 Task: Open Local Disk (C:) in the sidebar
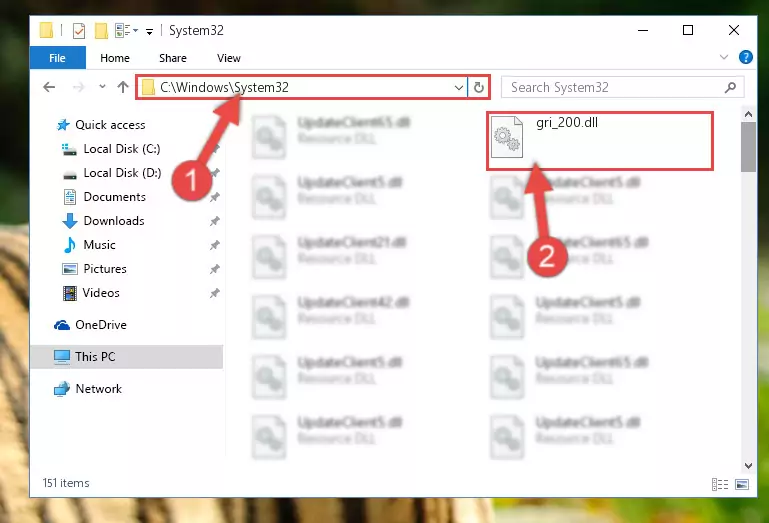(x=122, y=149)
